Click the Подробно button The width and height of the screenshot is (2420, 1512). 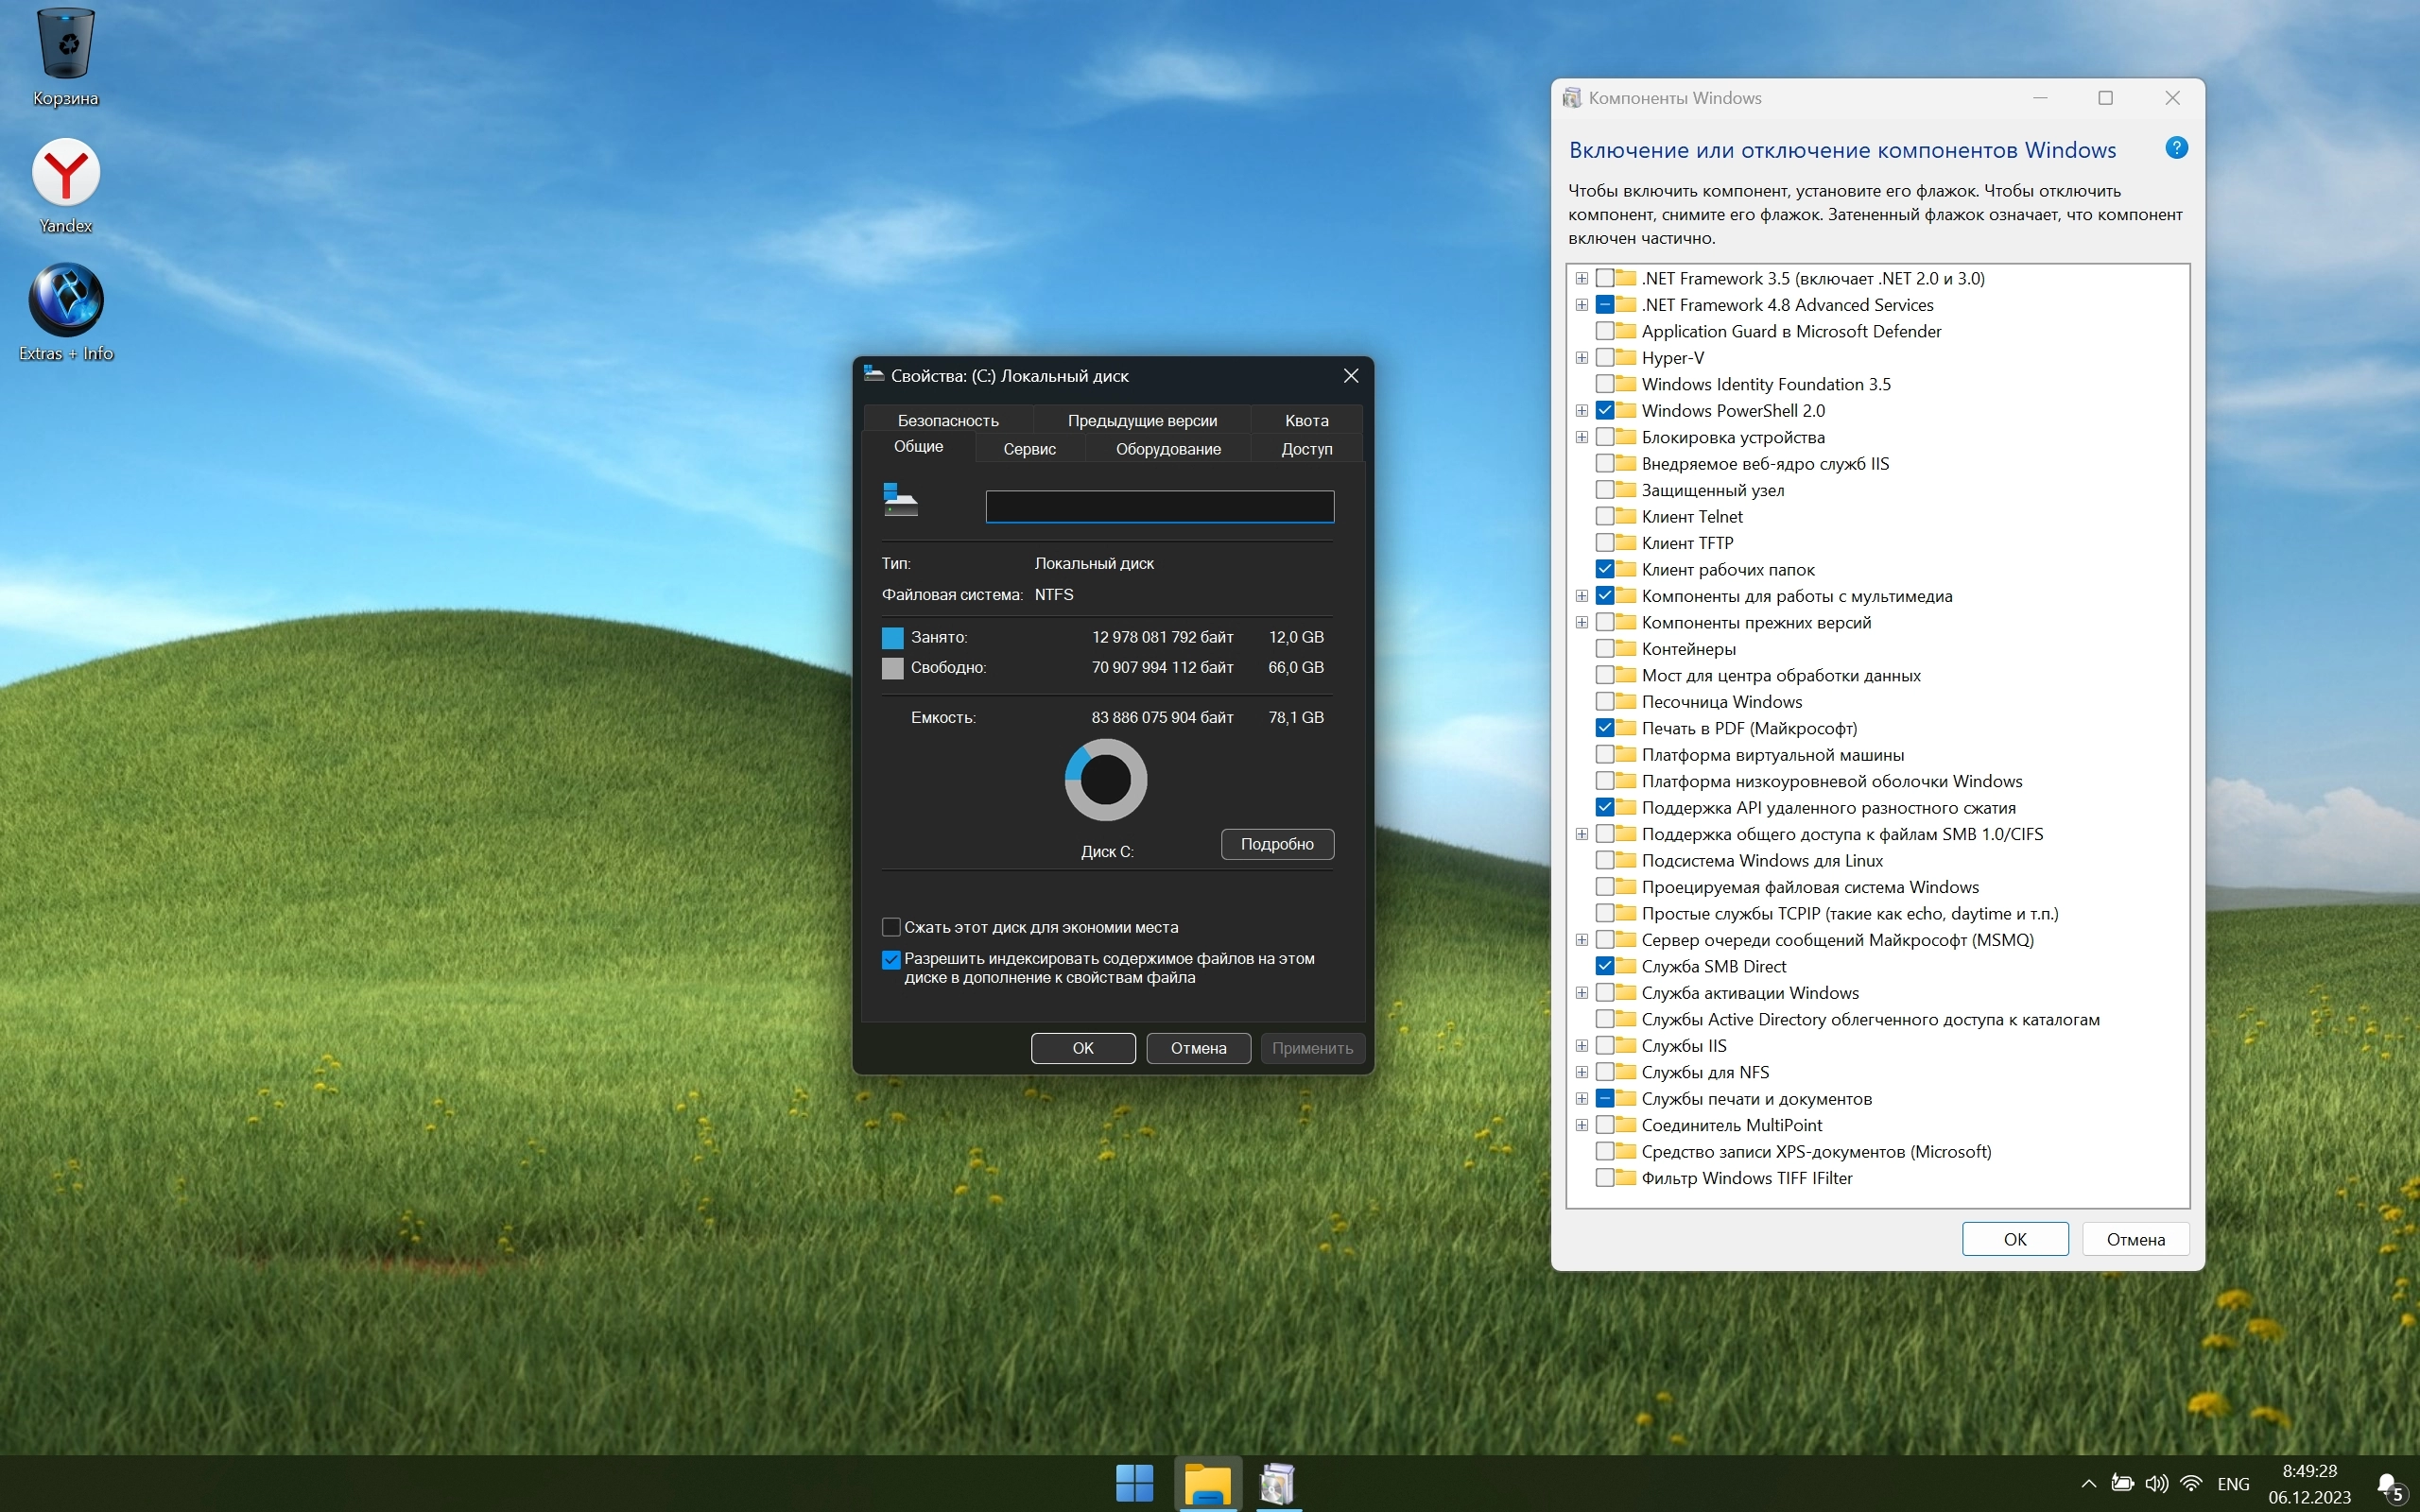coord(1277,844)
